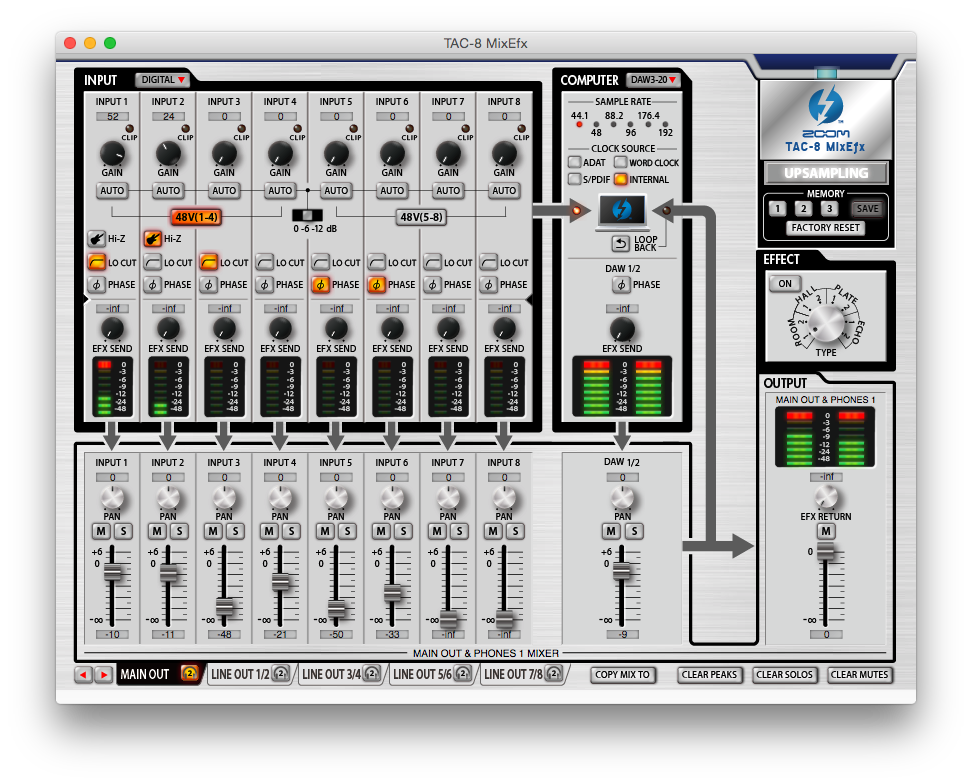The width and height of the screenshot is (972, 784).
Task: Switch to LINE OUT 1/2 tab
Action: click(249, 674)
